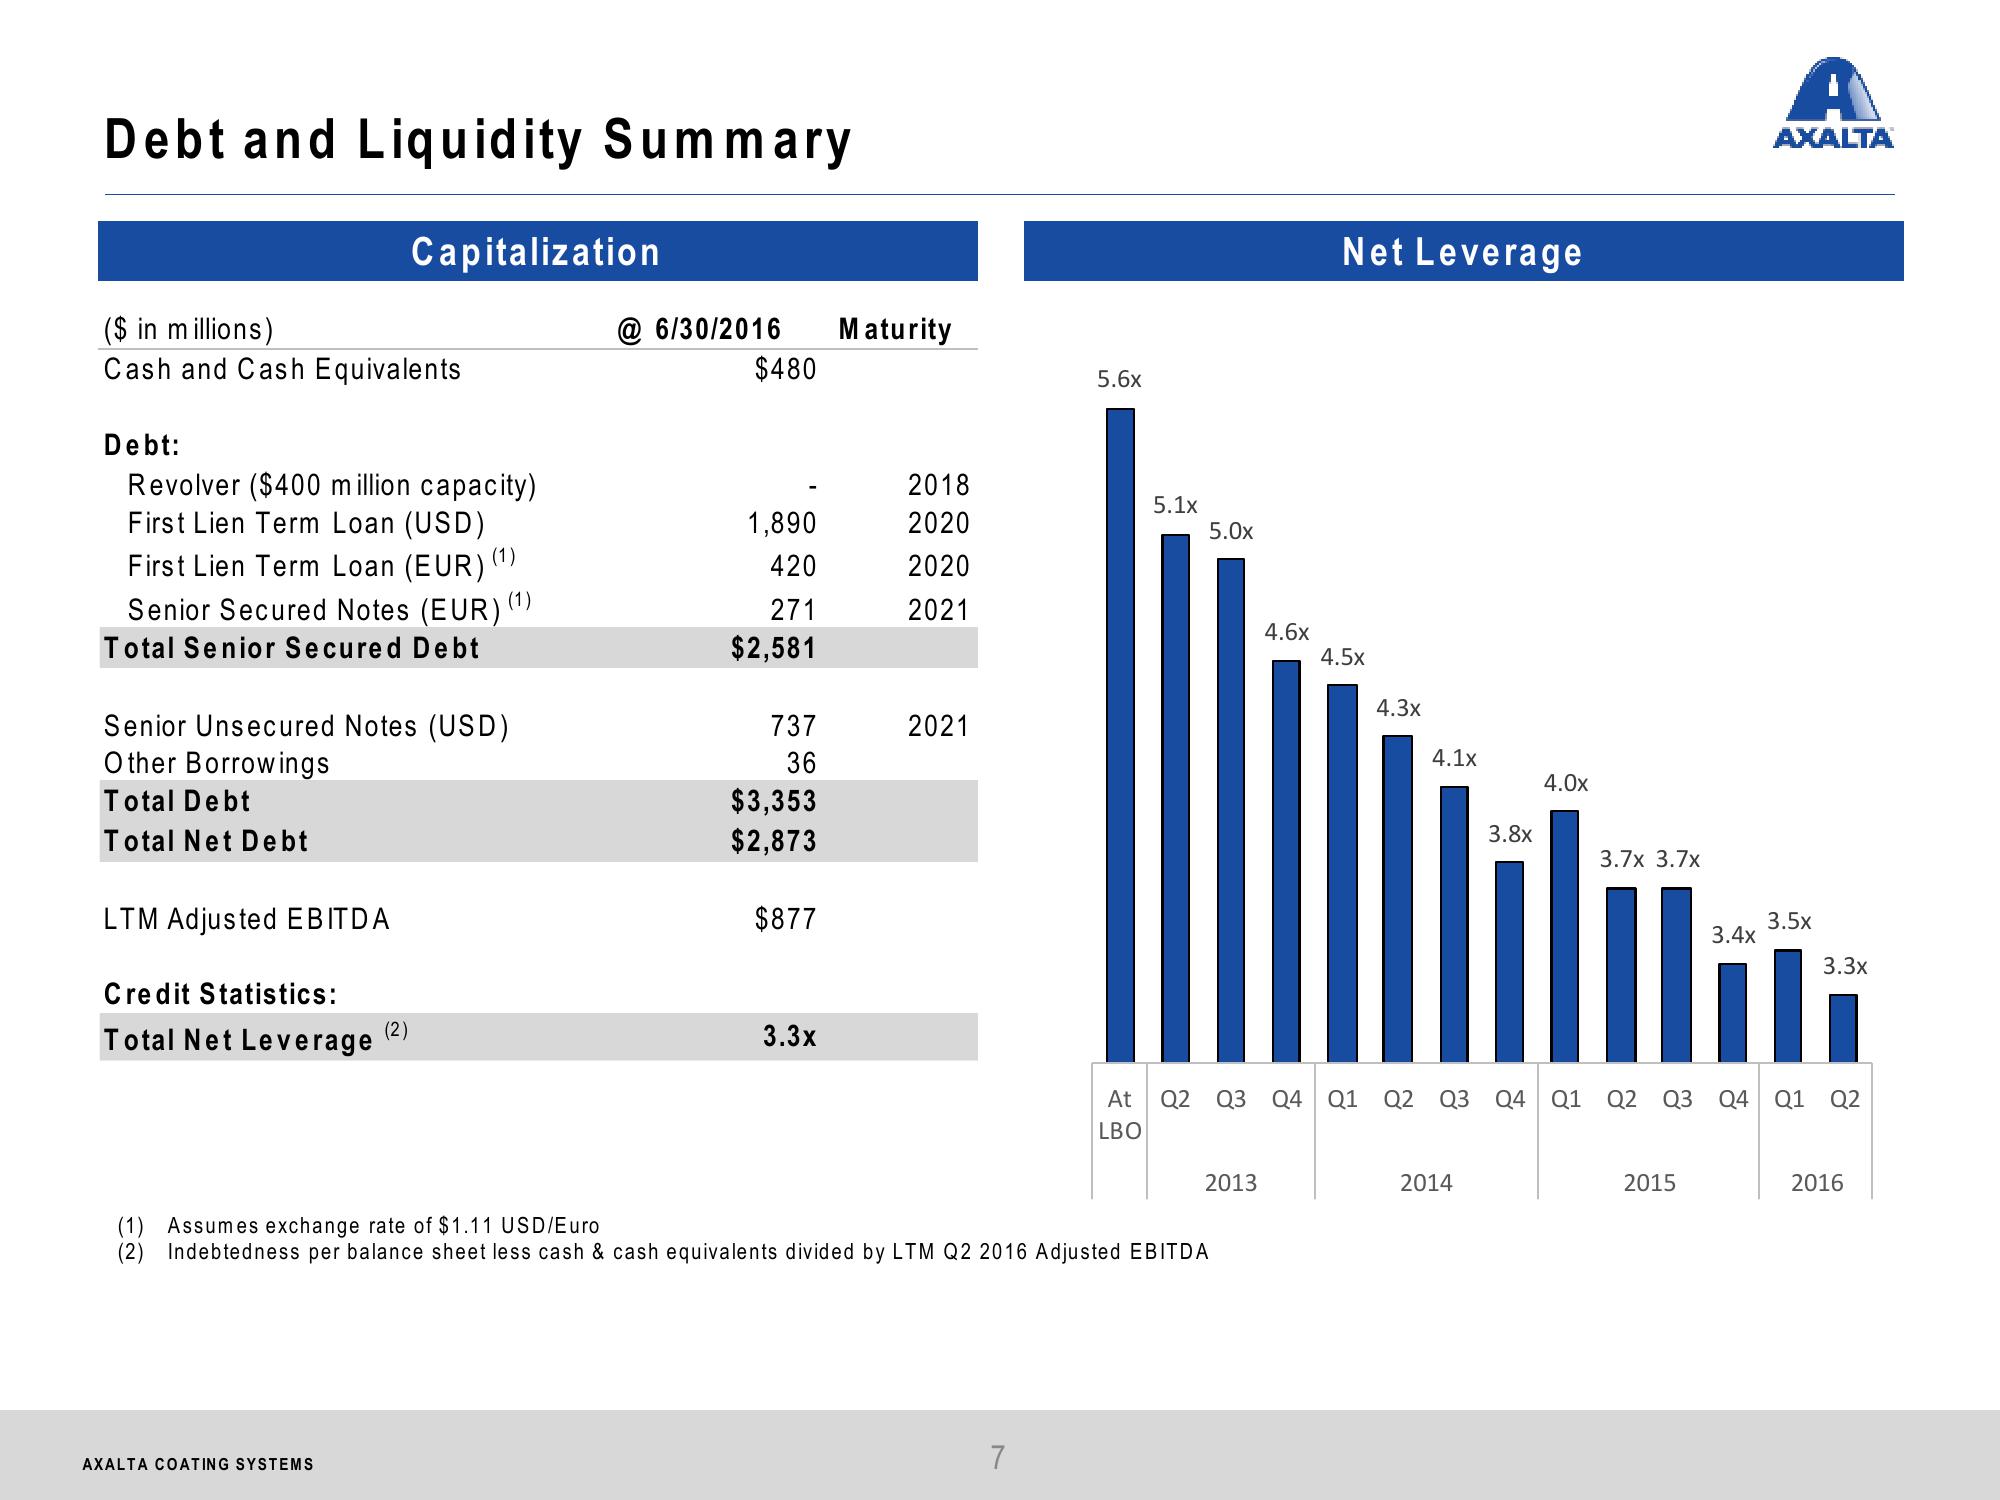Click the $2,873 net debt value
The height and width of the screenshot is (1500, 2000).
773,841
